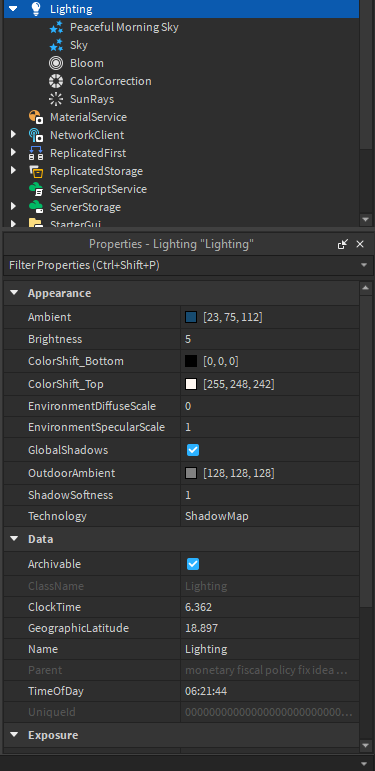This screenshot has height=771, width=375.
Task: Close the Properties panel
Action: pos(360,244)
